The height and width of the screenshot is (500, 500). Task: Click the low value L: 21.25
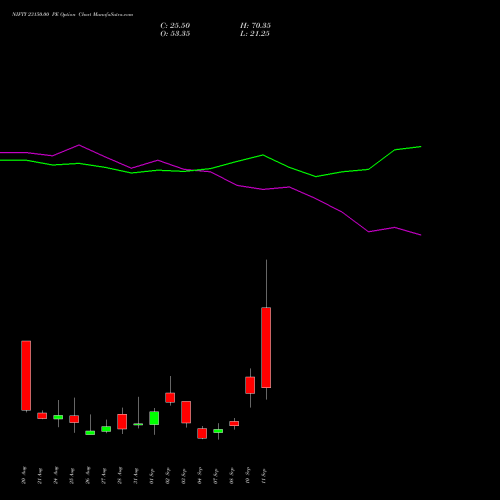click(255, 34)
